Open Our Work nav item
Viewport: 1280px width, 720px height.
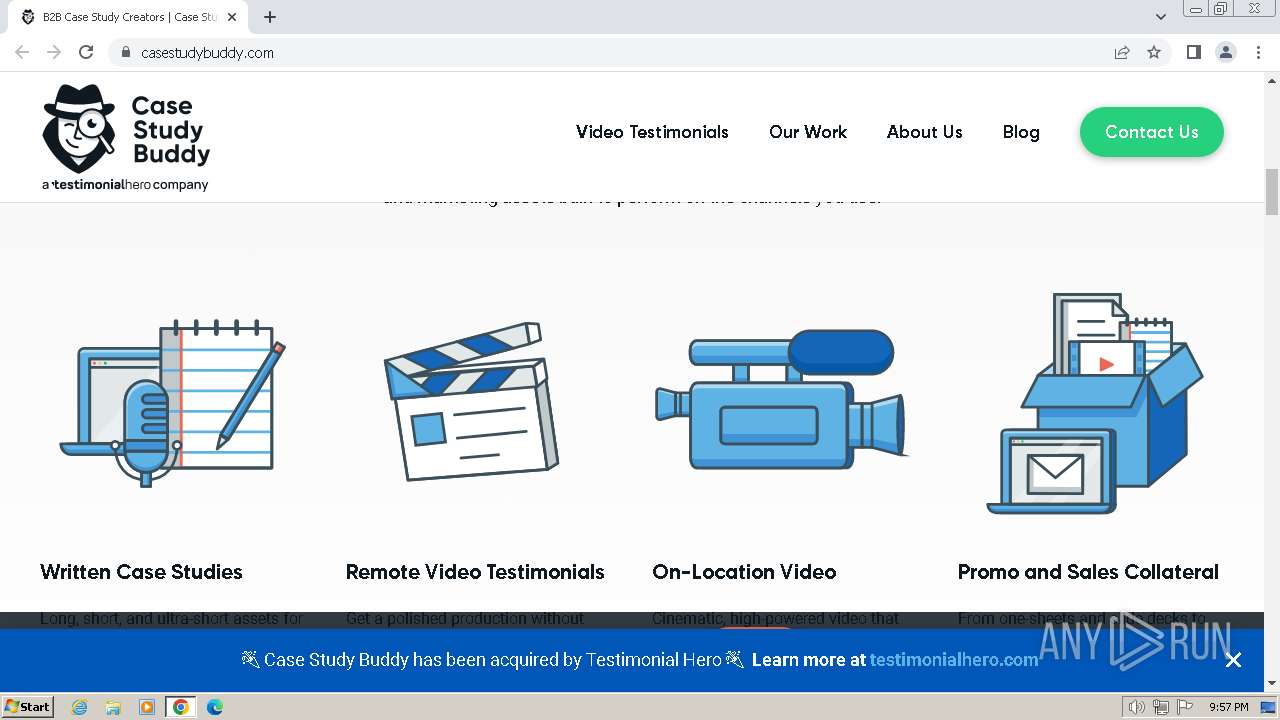pyautogui.click(x=808, y=132)
